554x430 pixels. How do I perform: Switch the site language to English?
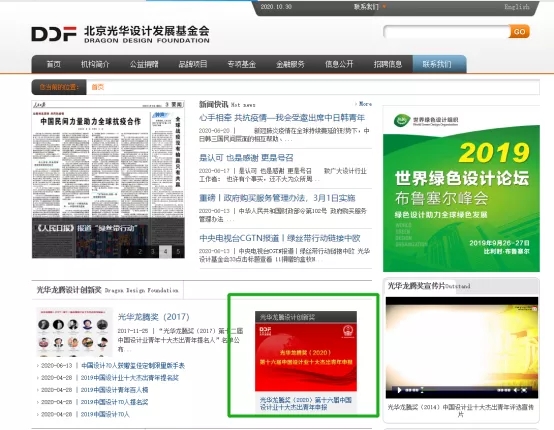(517, 7)
